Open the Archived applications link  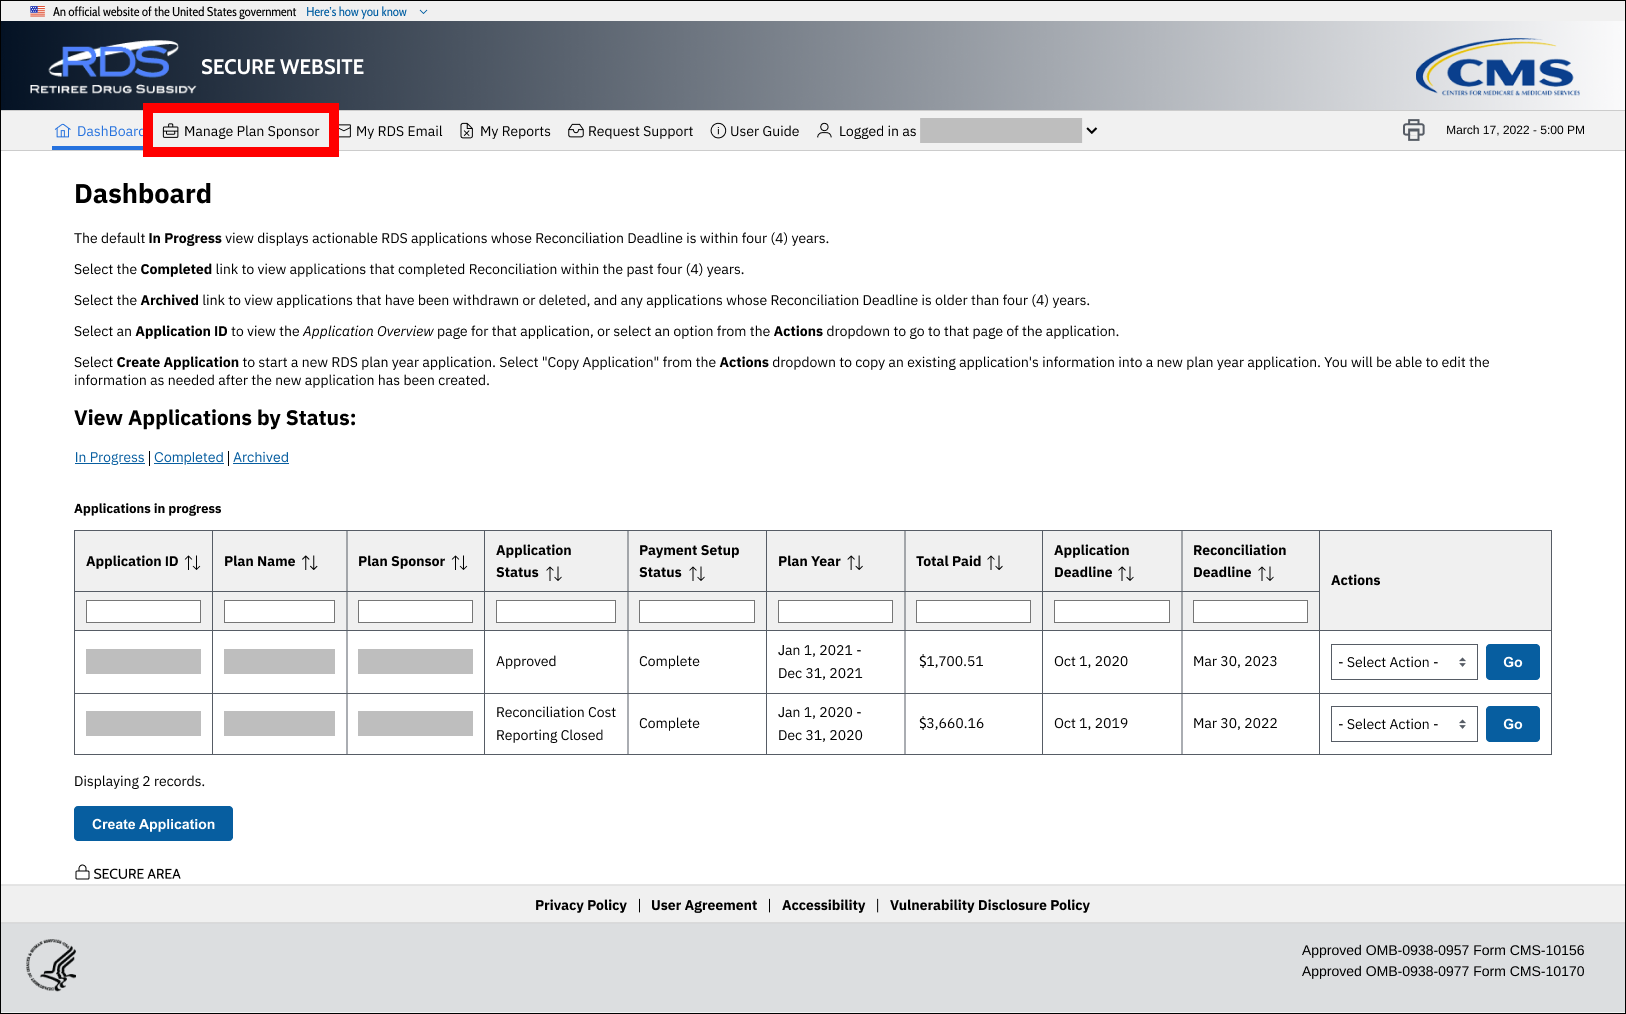click(x=261, y=457)
